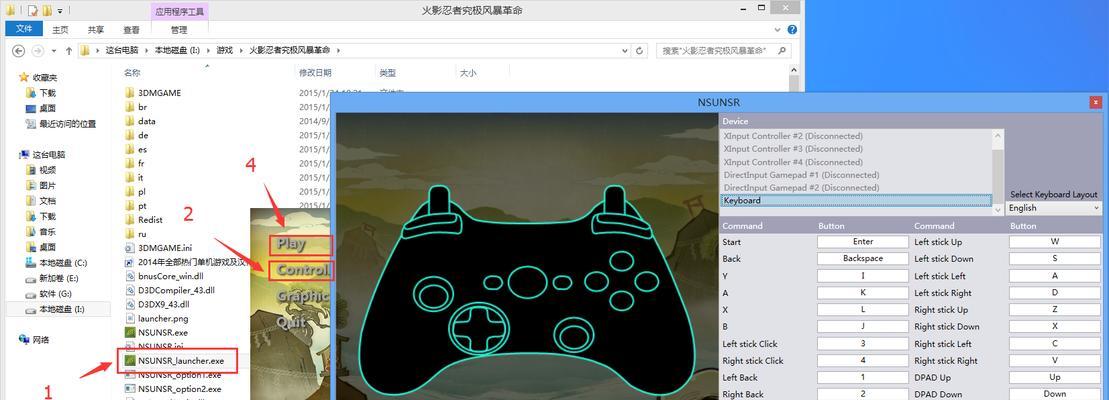Click the search magnifier in Explorer search box
The image size is (1109, 400).
pos(782,51)
